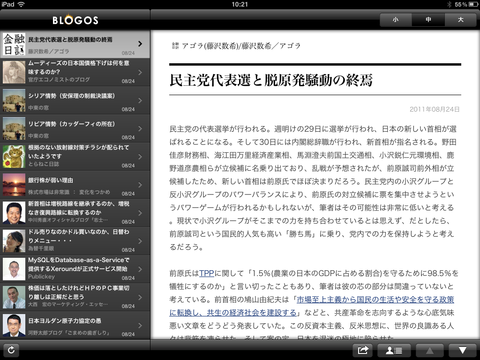480x360 pixels.
Task: Tap the Bluetooth icon in status bar
Action: pos(449,4)
